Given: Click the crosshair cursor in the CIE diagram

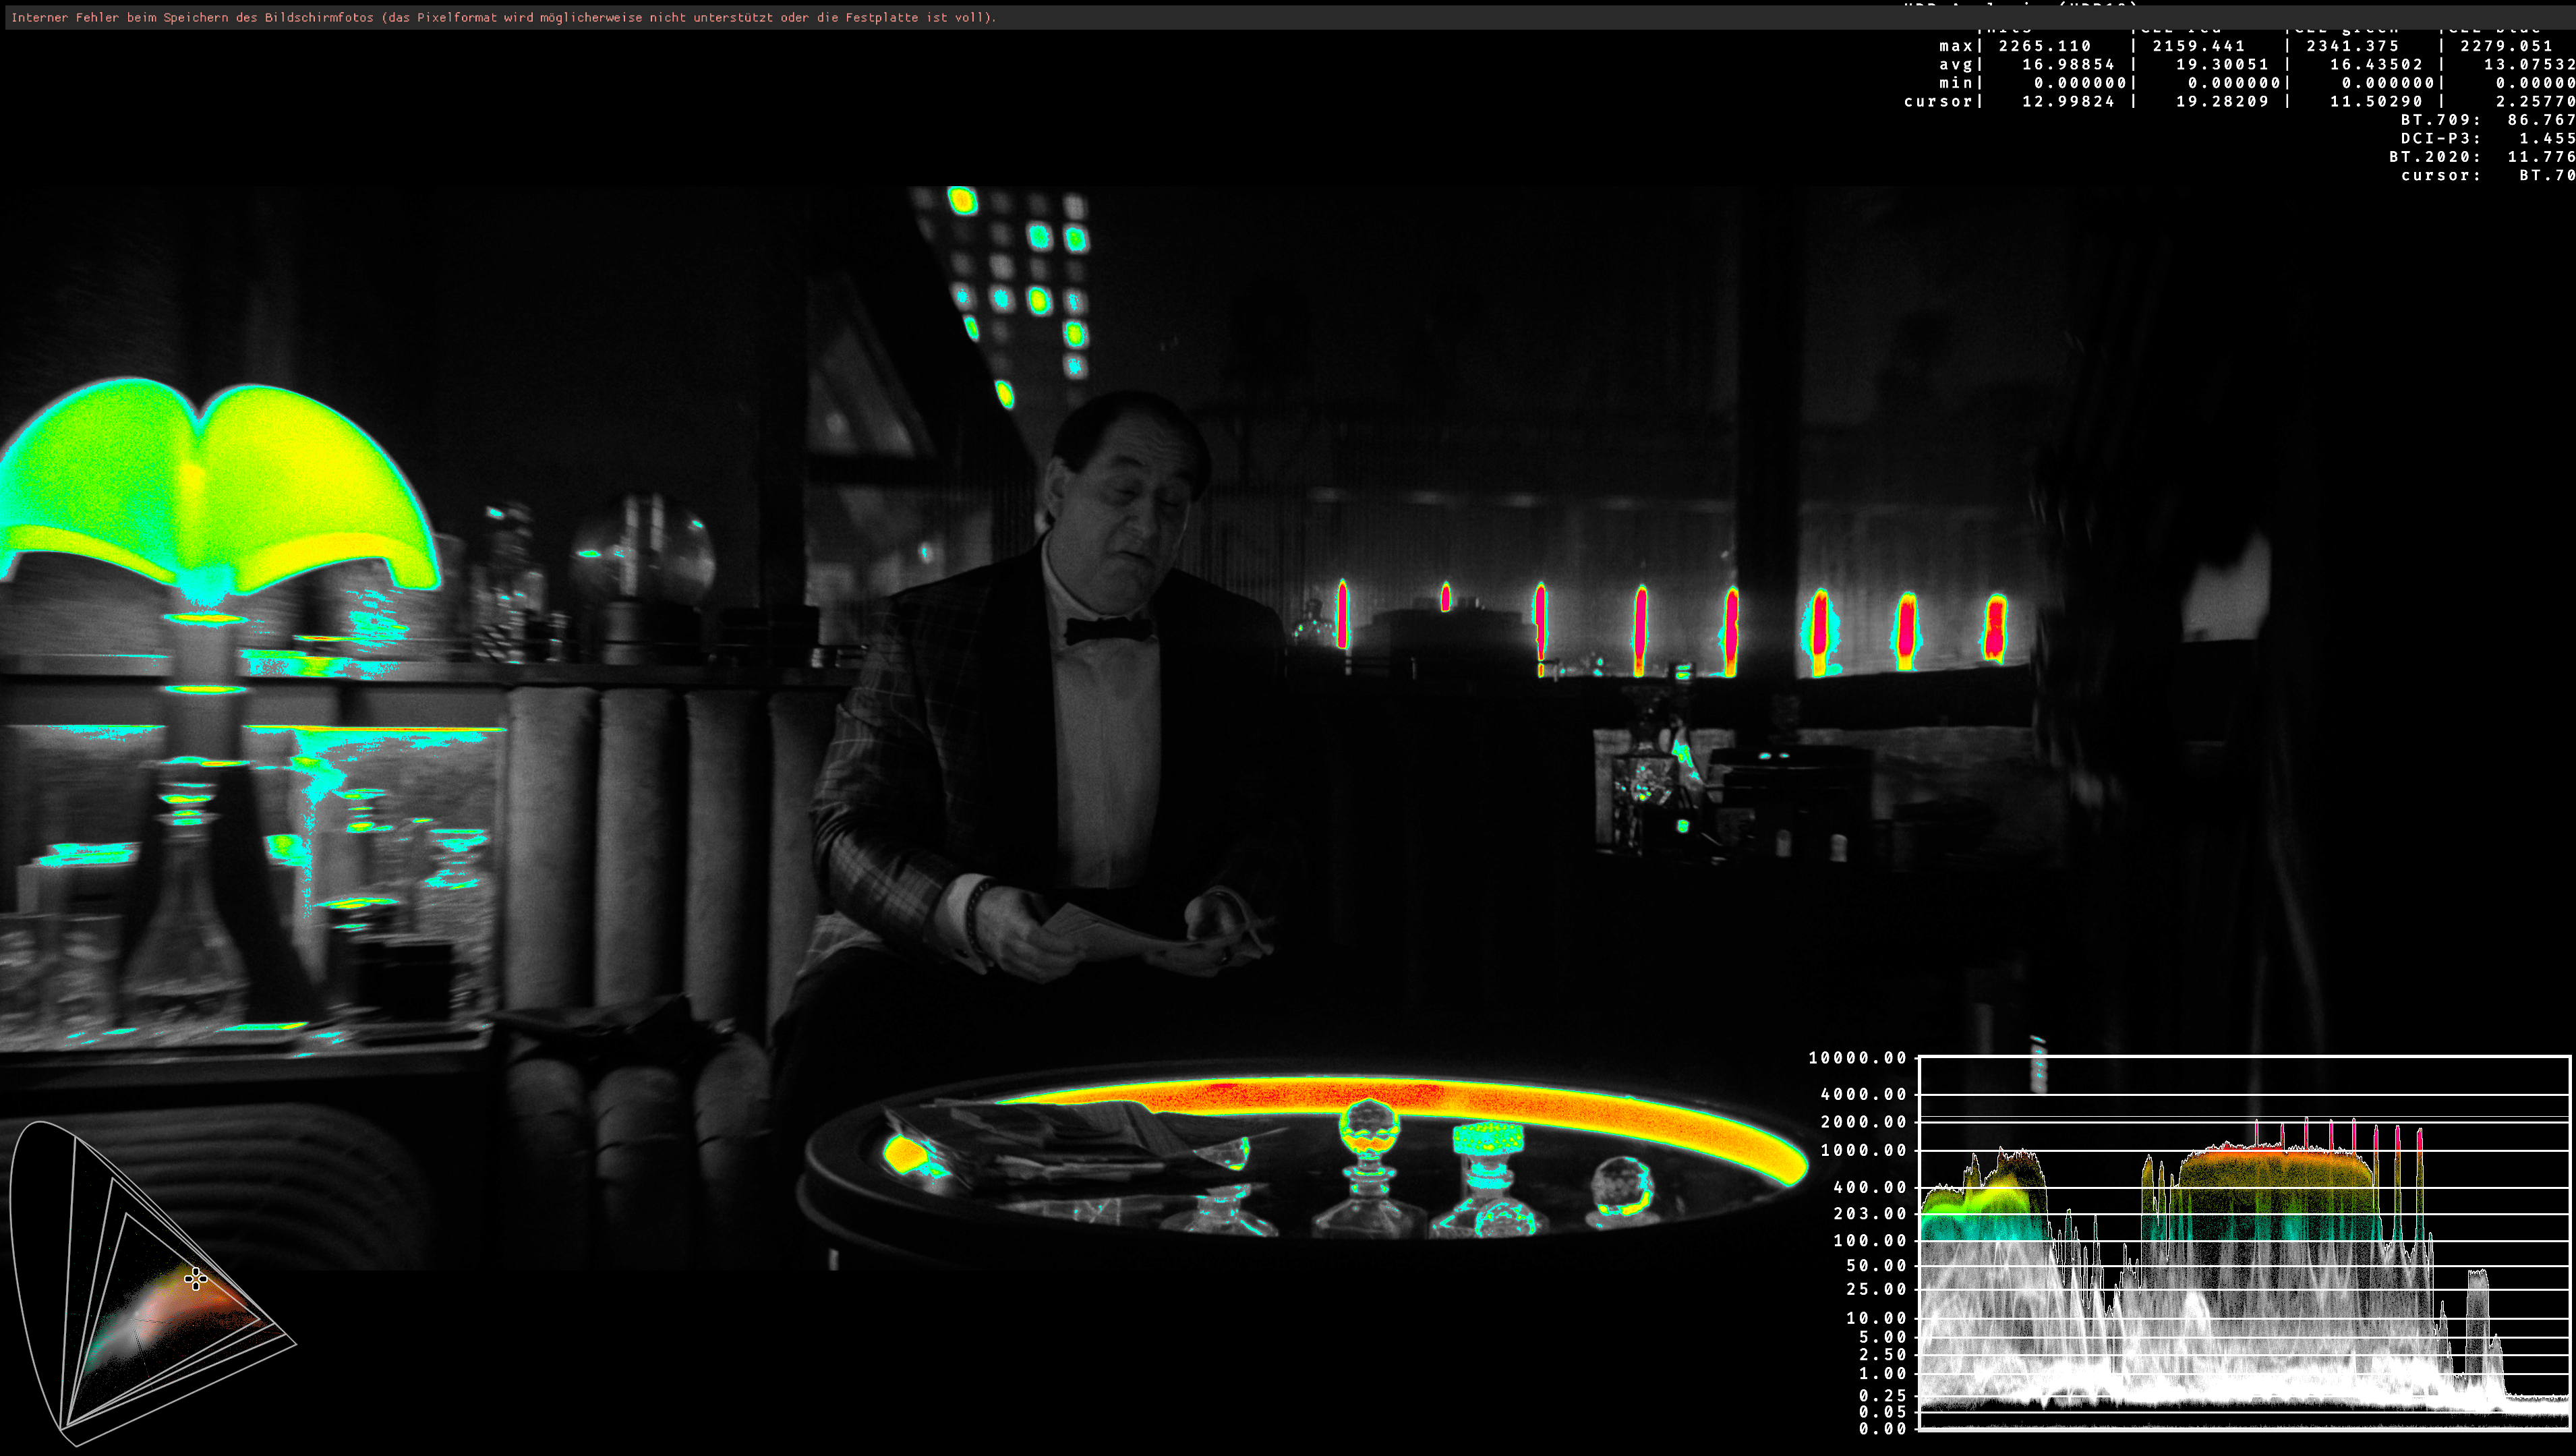Looking at the screenshot, I should (196, 1278).
